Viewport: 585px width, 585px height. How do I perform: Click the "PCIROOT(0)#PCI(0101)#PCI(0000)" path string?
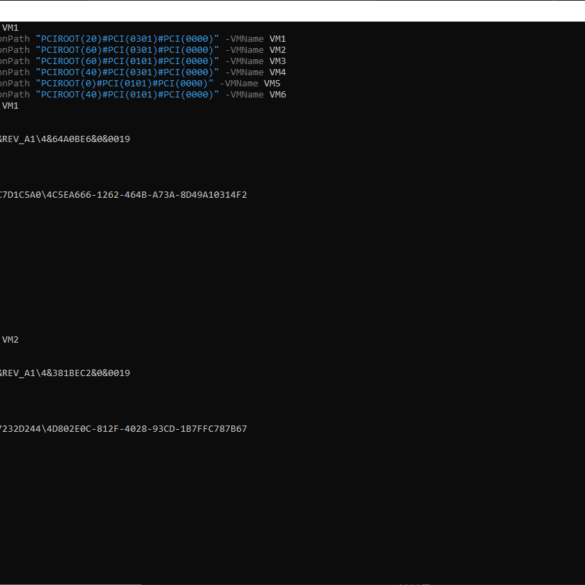click(x=125, y=84)
